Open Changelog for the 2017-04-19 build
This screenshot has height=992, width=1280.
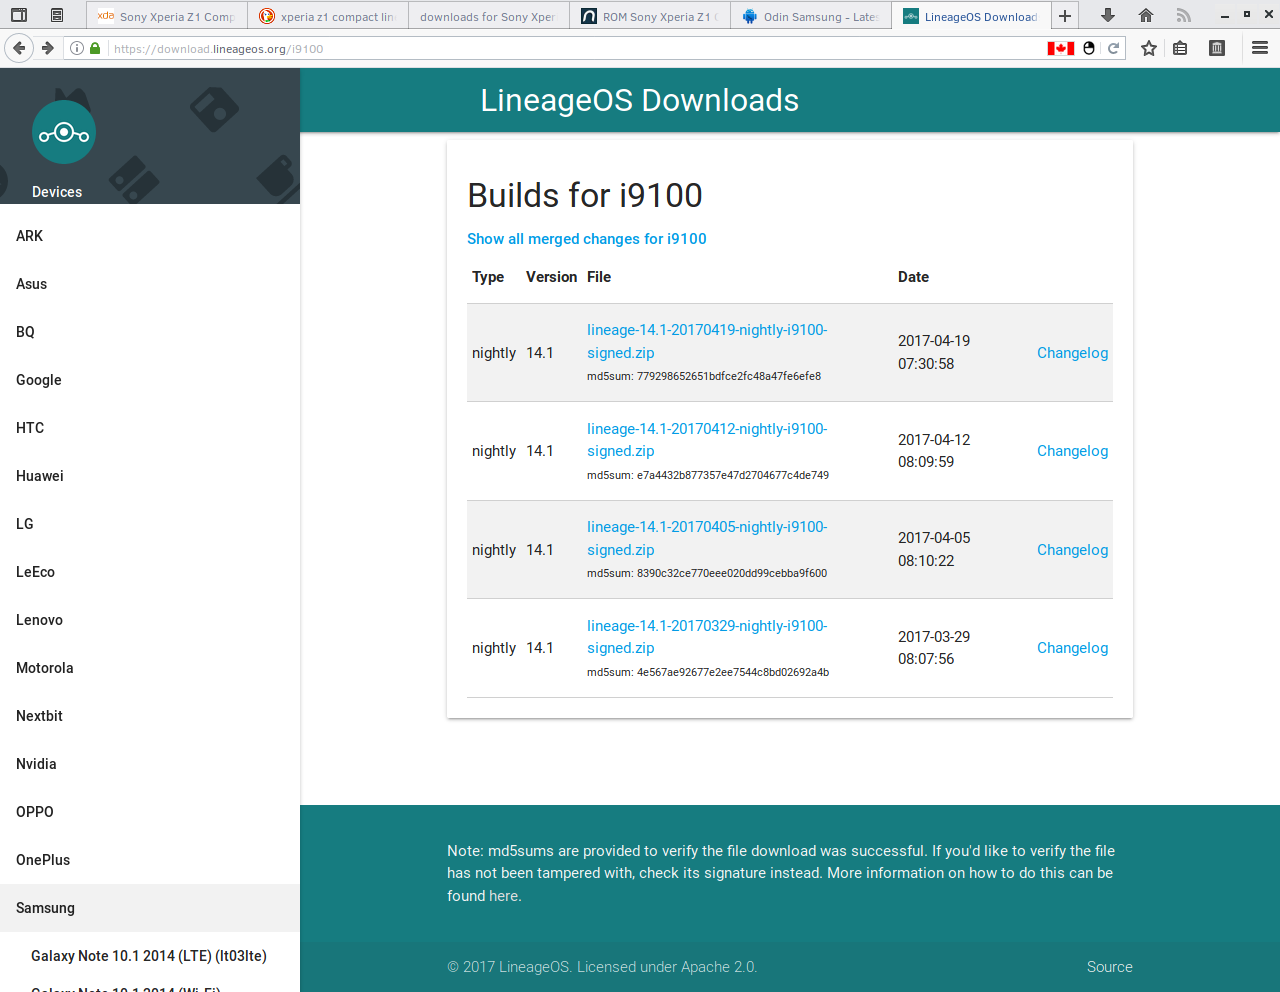(x=1072, y=353)
